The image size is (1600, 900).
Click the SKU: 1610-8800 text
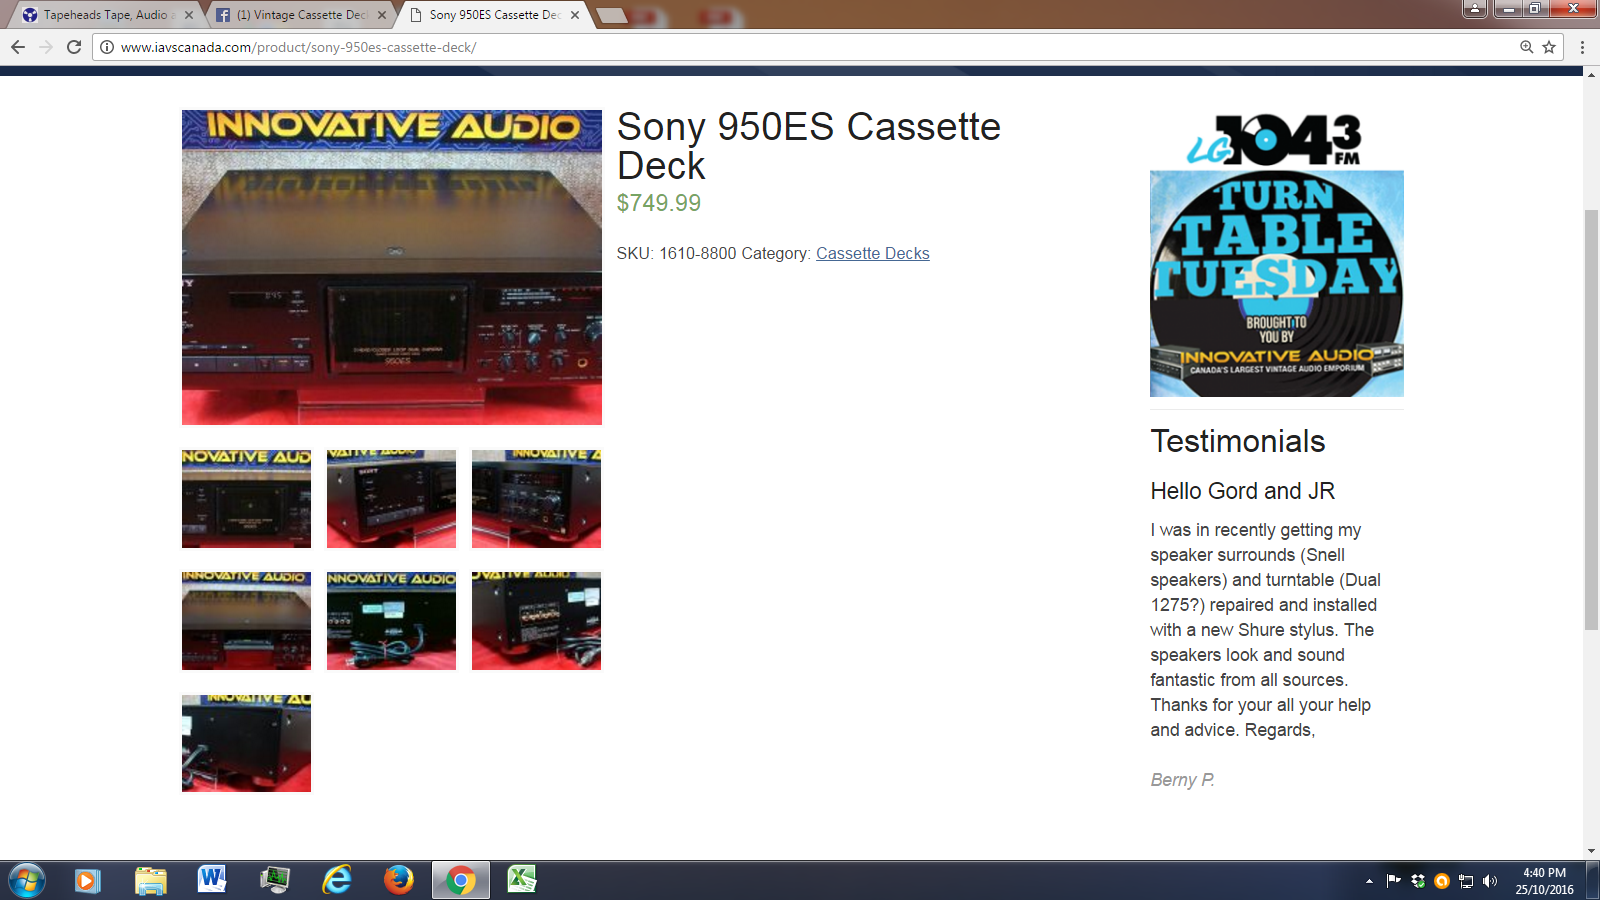[676, 254]
